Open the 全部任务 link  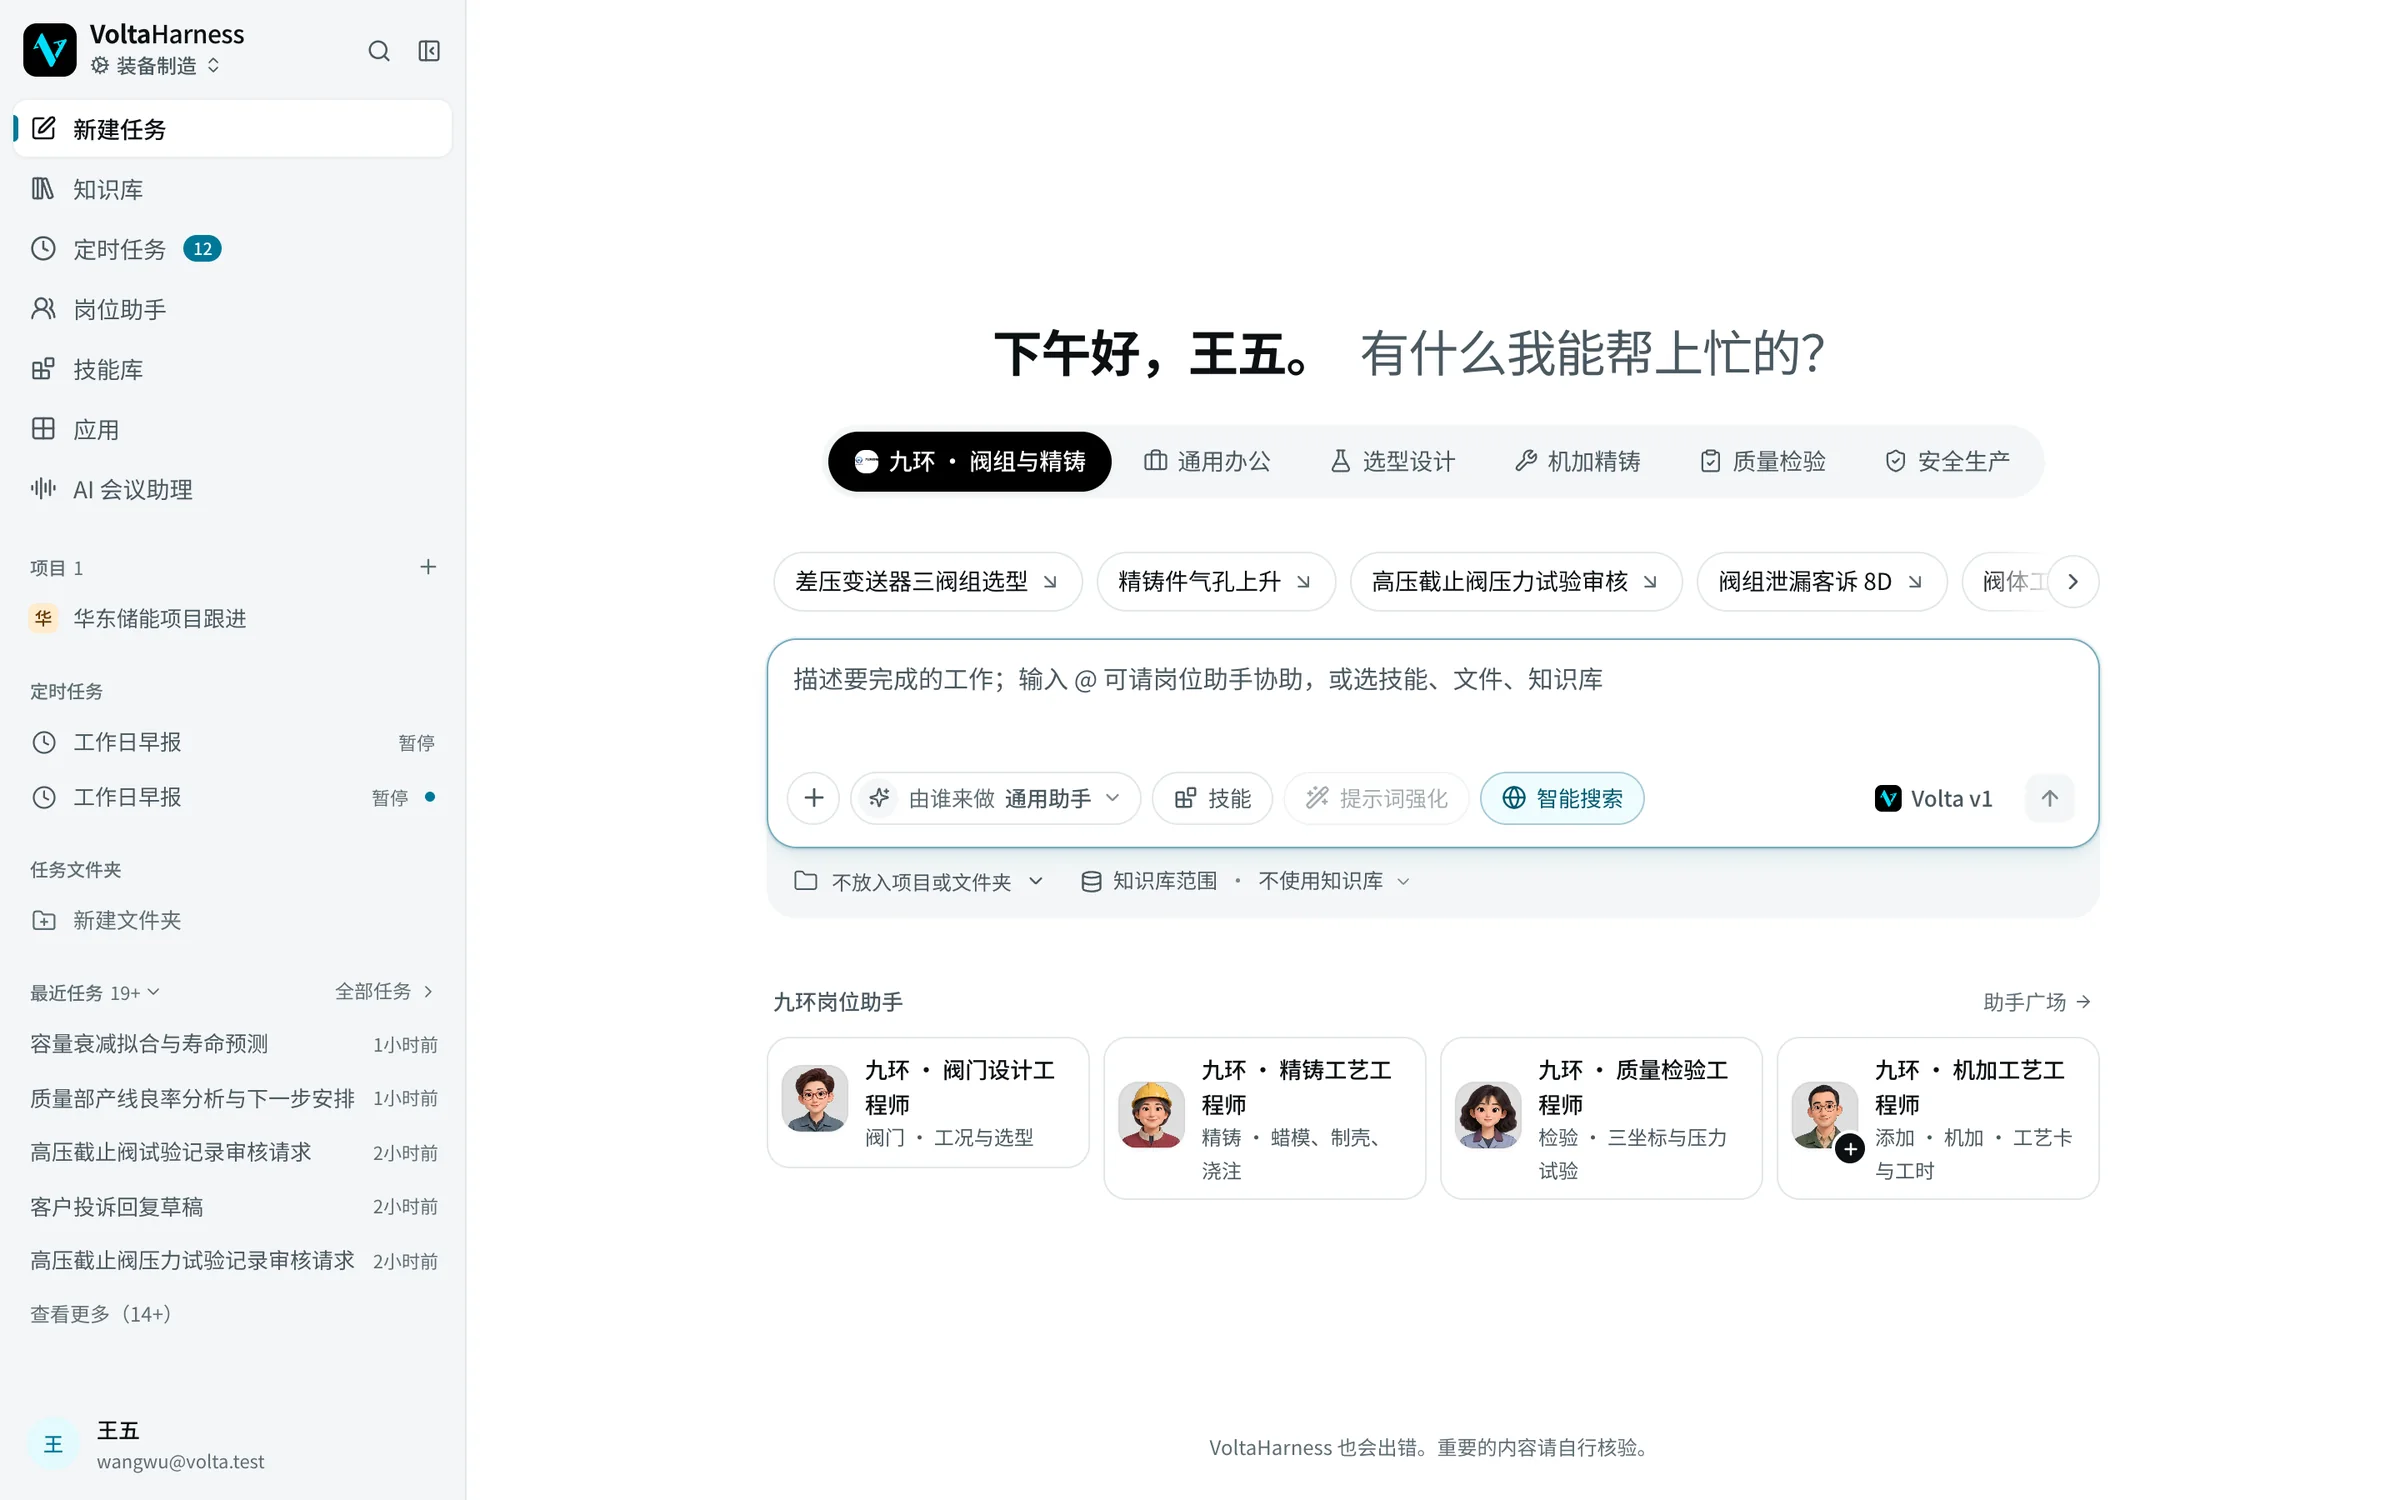pos(384,991)
